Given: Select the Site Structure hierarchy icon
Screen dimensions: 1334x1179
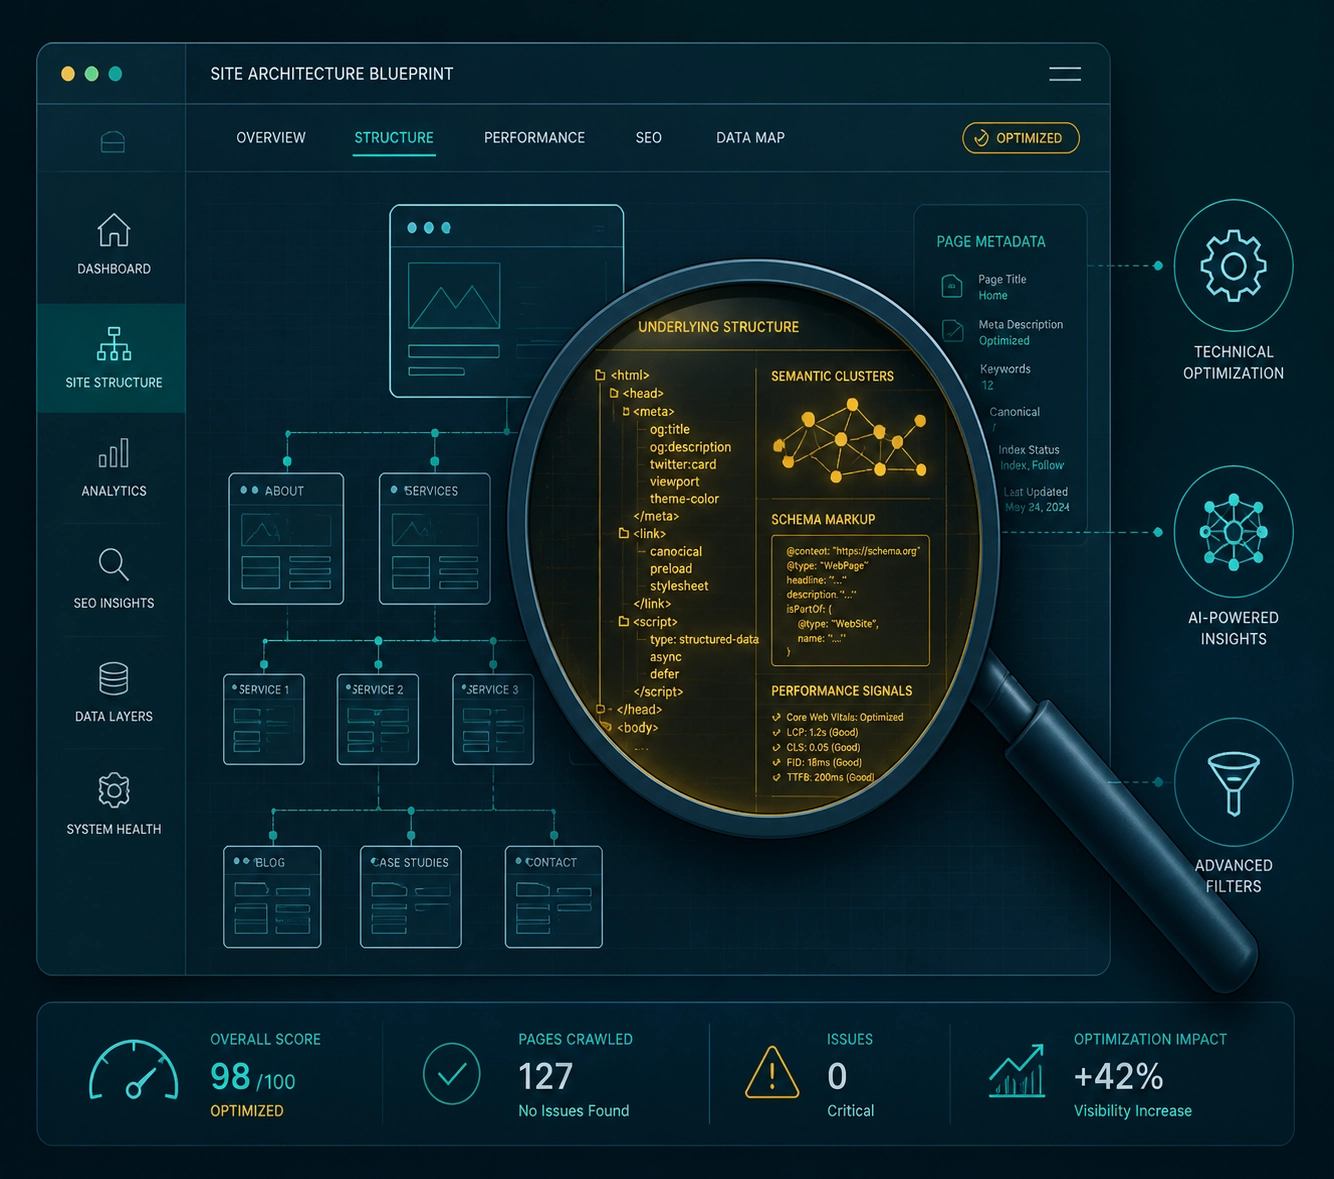Looking at the screenshot, I should pyautogui.click(x=114, y=343).
